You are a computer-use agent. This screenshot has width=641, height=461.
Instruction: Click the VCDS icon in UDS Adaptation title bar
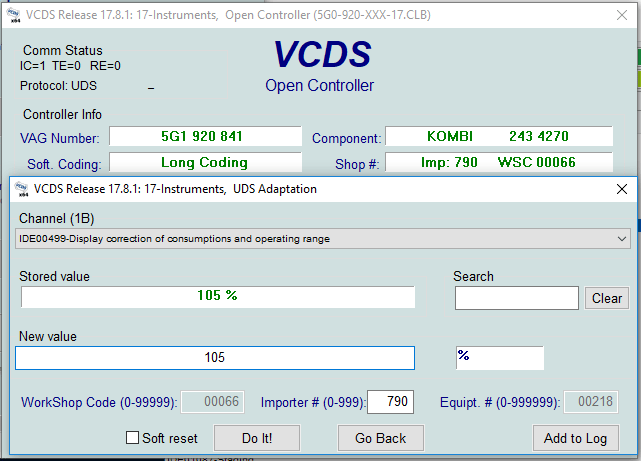(x=21, y=189)
